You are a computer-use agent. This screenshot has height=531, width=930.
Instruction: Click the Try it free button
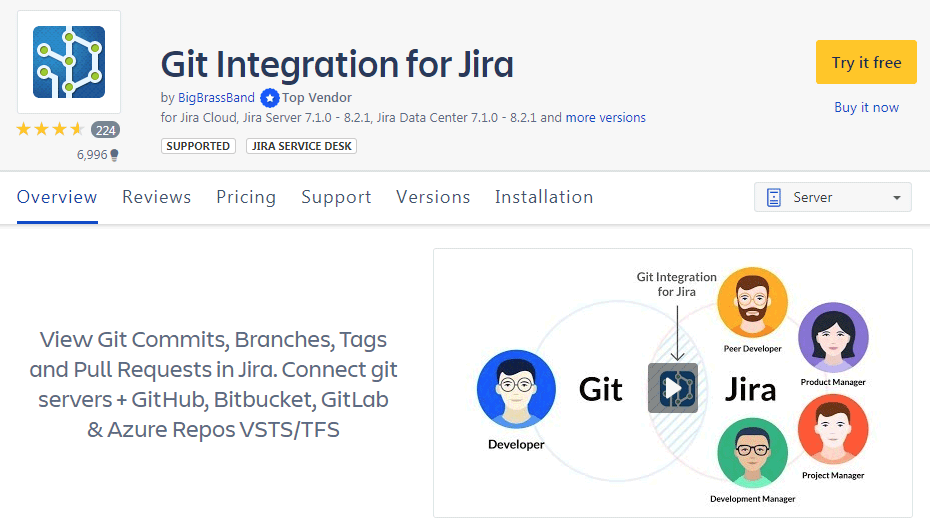tap(866, 62)
